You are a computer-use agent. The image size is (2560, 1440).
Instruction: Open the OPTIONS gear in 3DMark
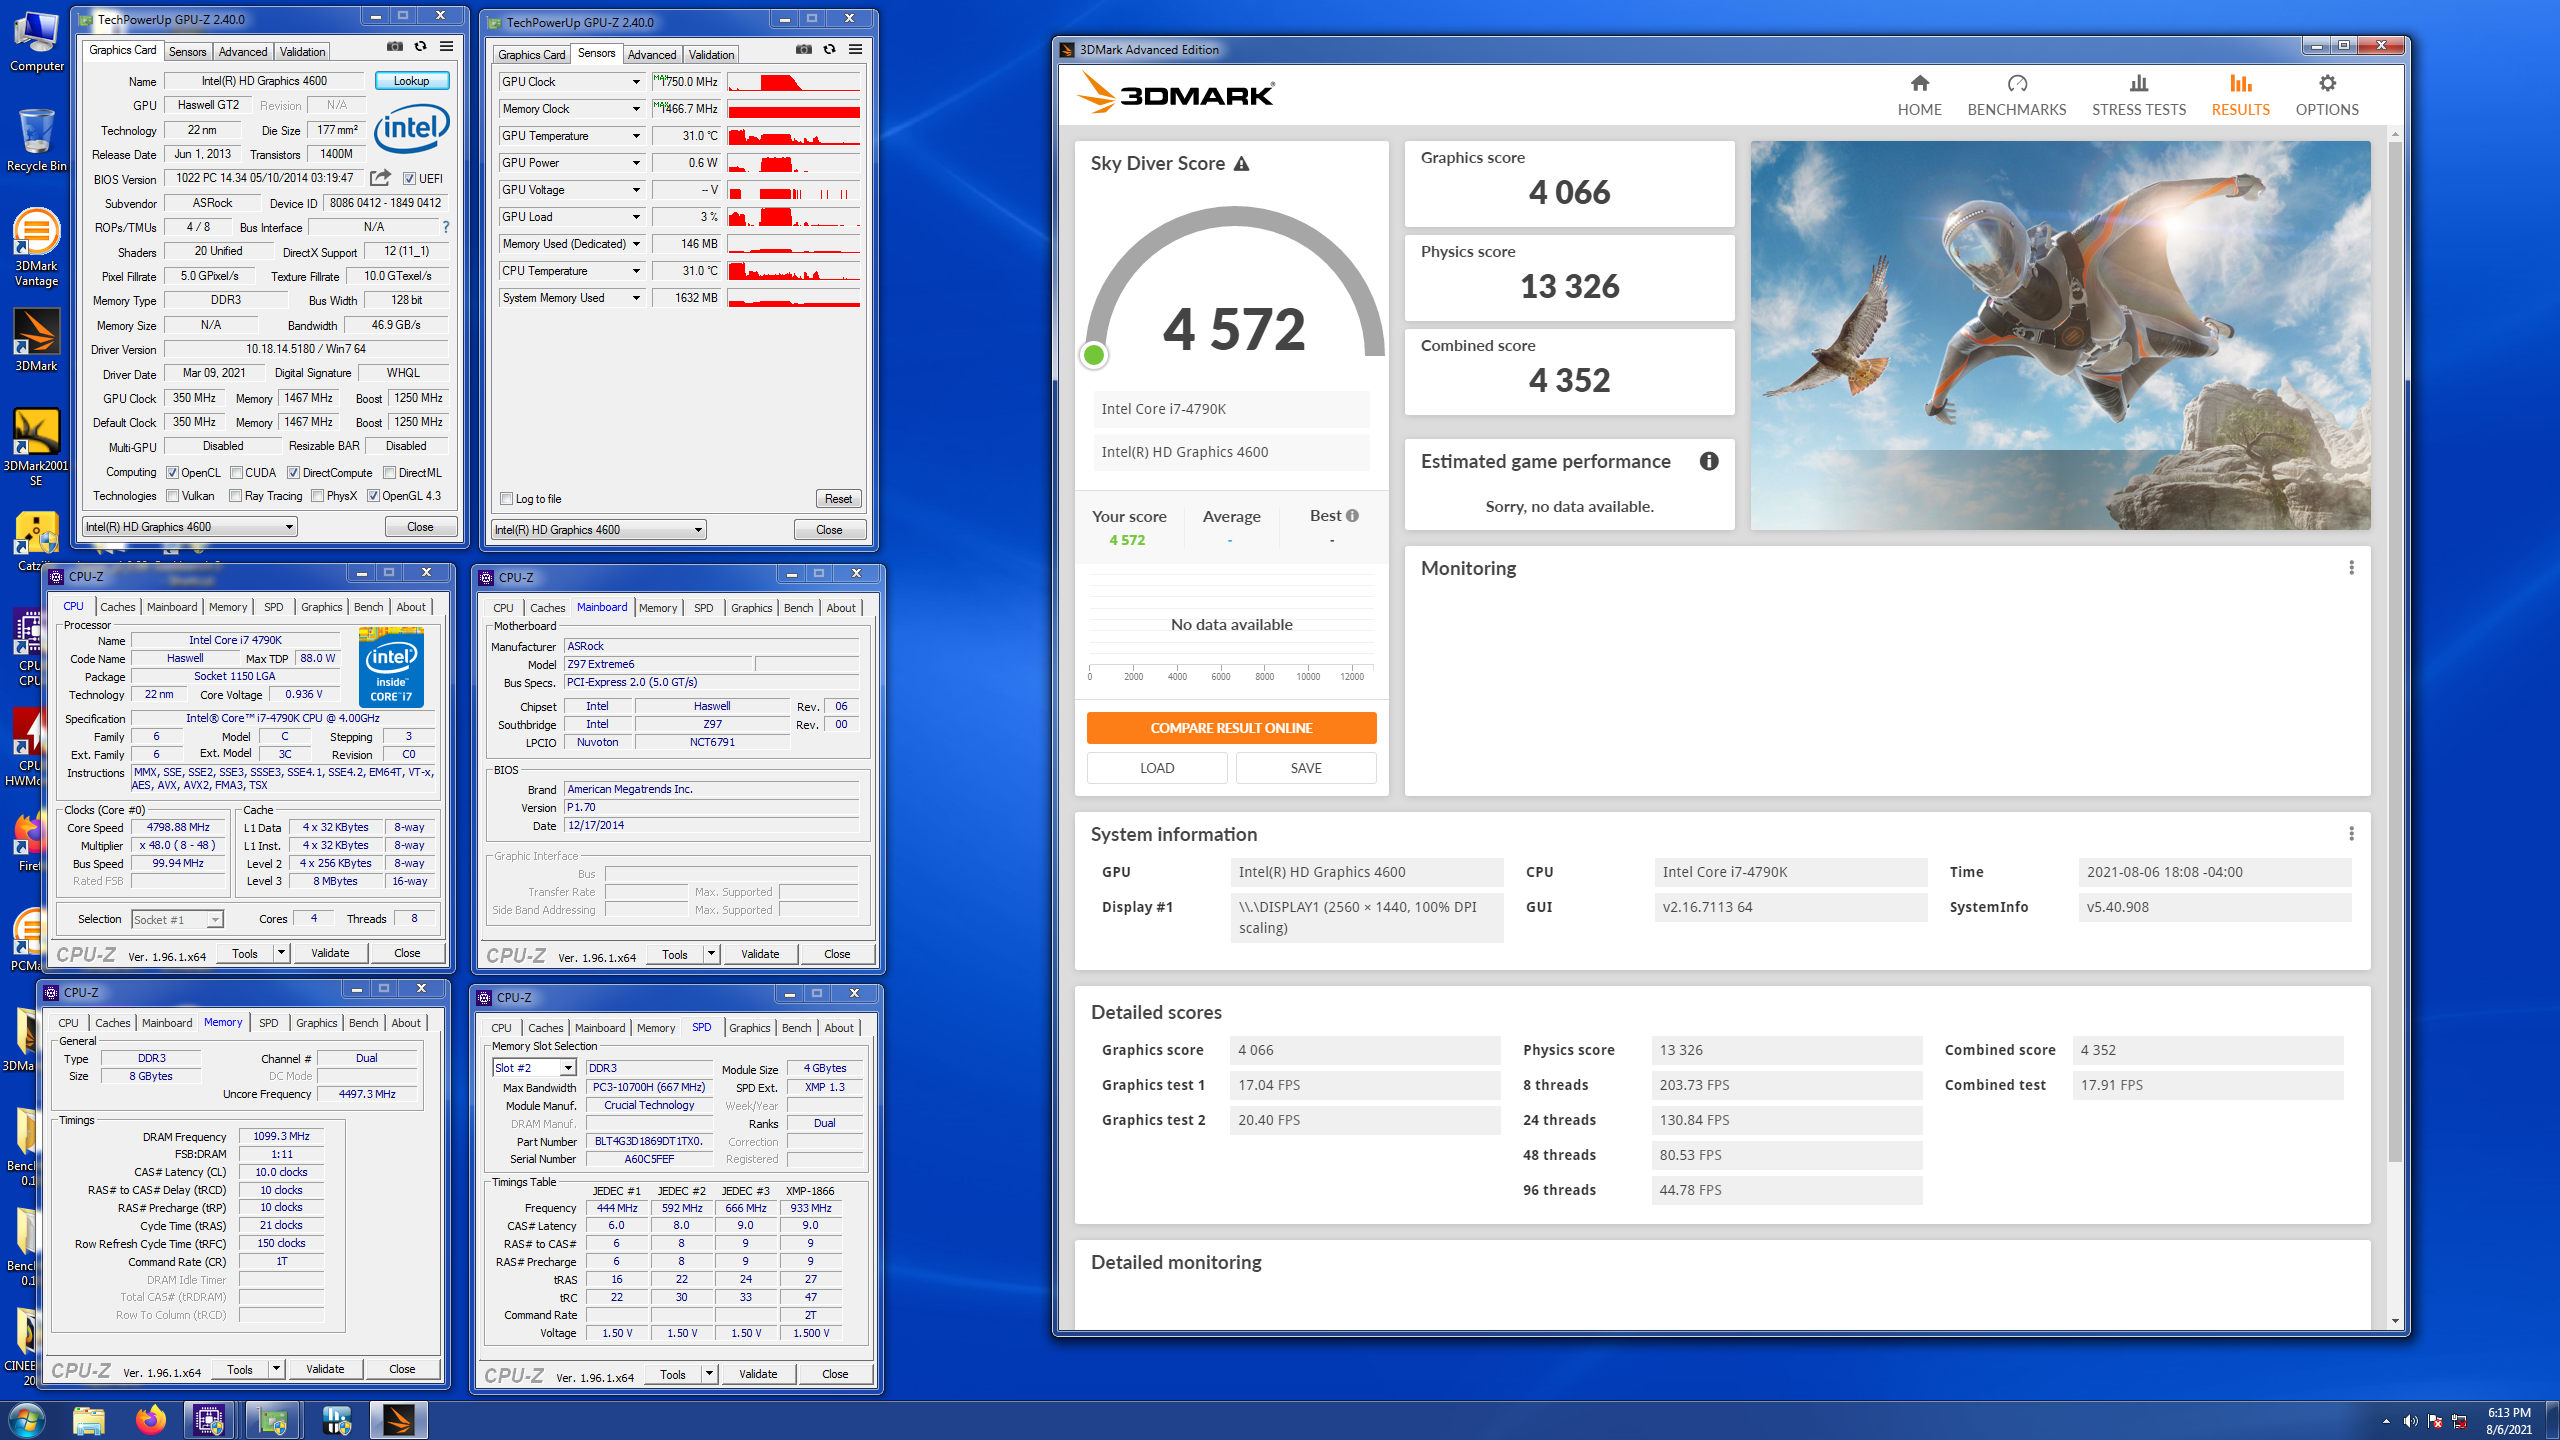pyautogui.click(x=2327, y=96)
